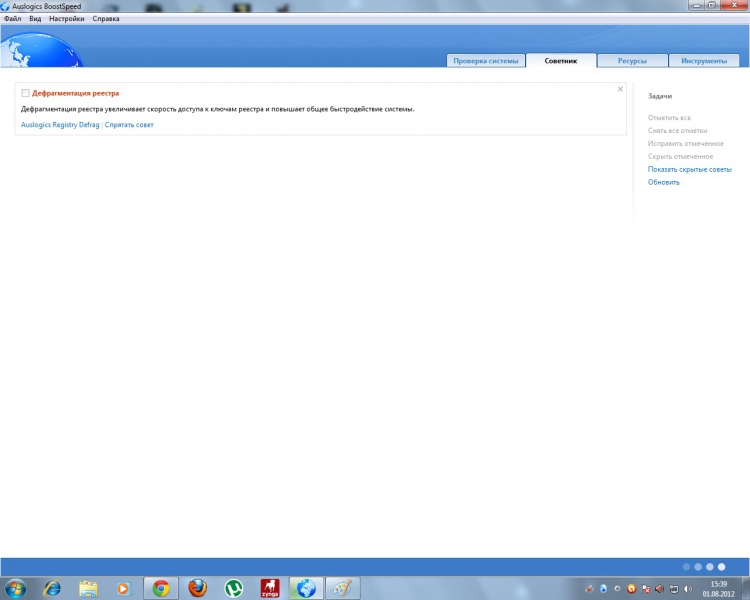Viewport: 750px width, 600px height.
Task: Launch Internet Explorer from taskbar
Action: 52,588
